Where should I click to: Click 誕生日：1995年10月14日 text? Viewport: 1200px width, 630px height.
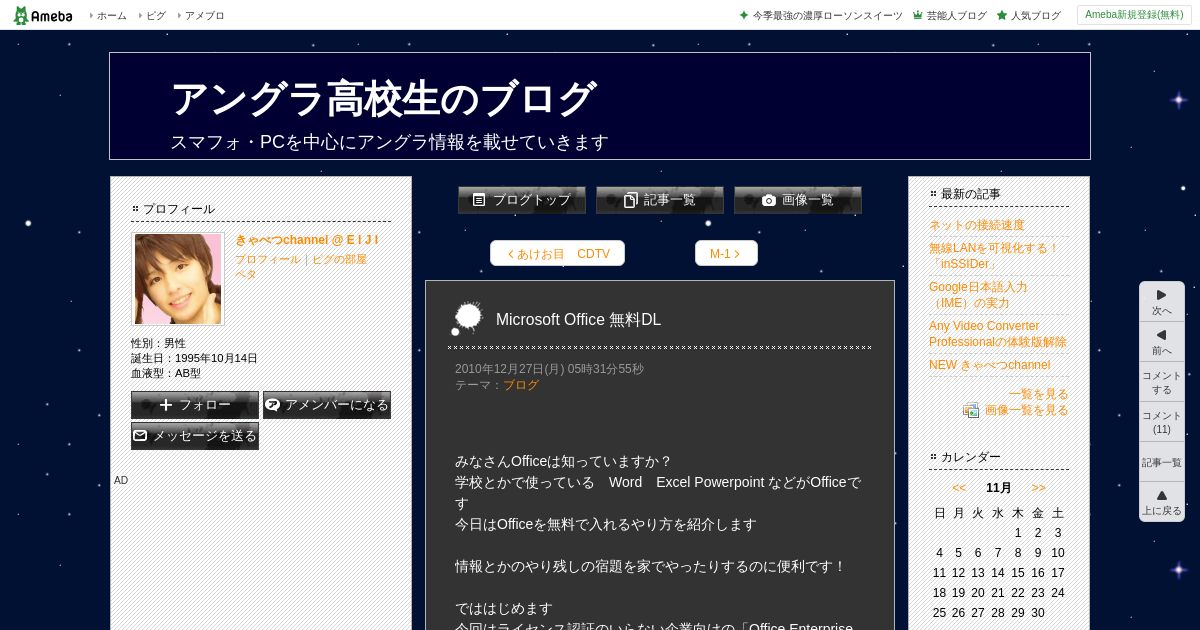coord(194,358)
